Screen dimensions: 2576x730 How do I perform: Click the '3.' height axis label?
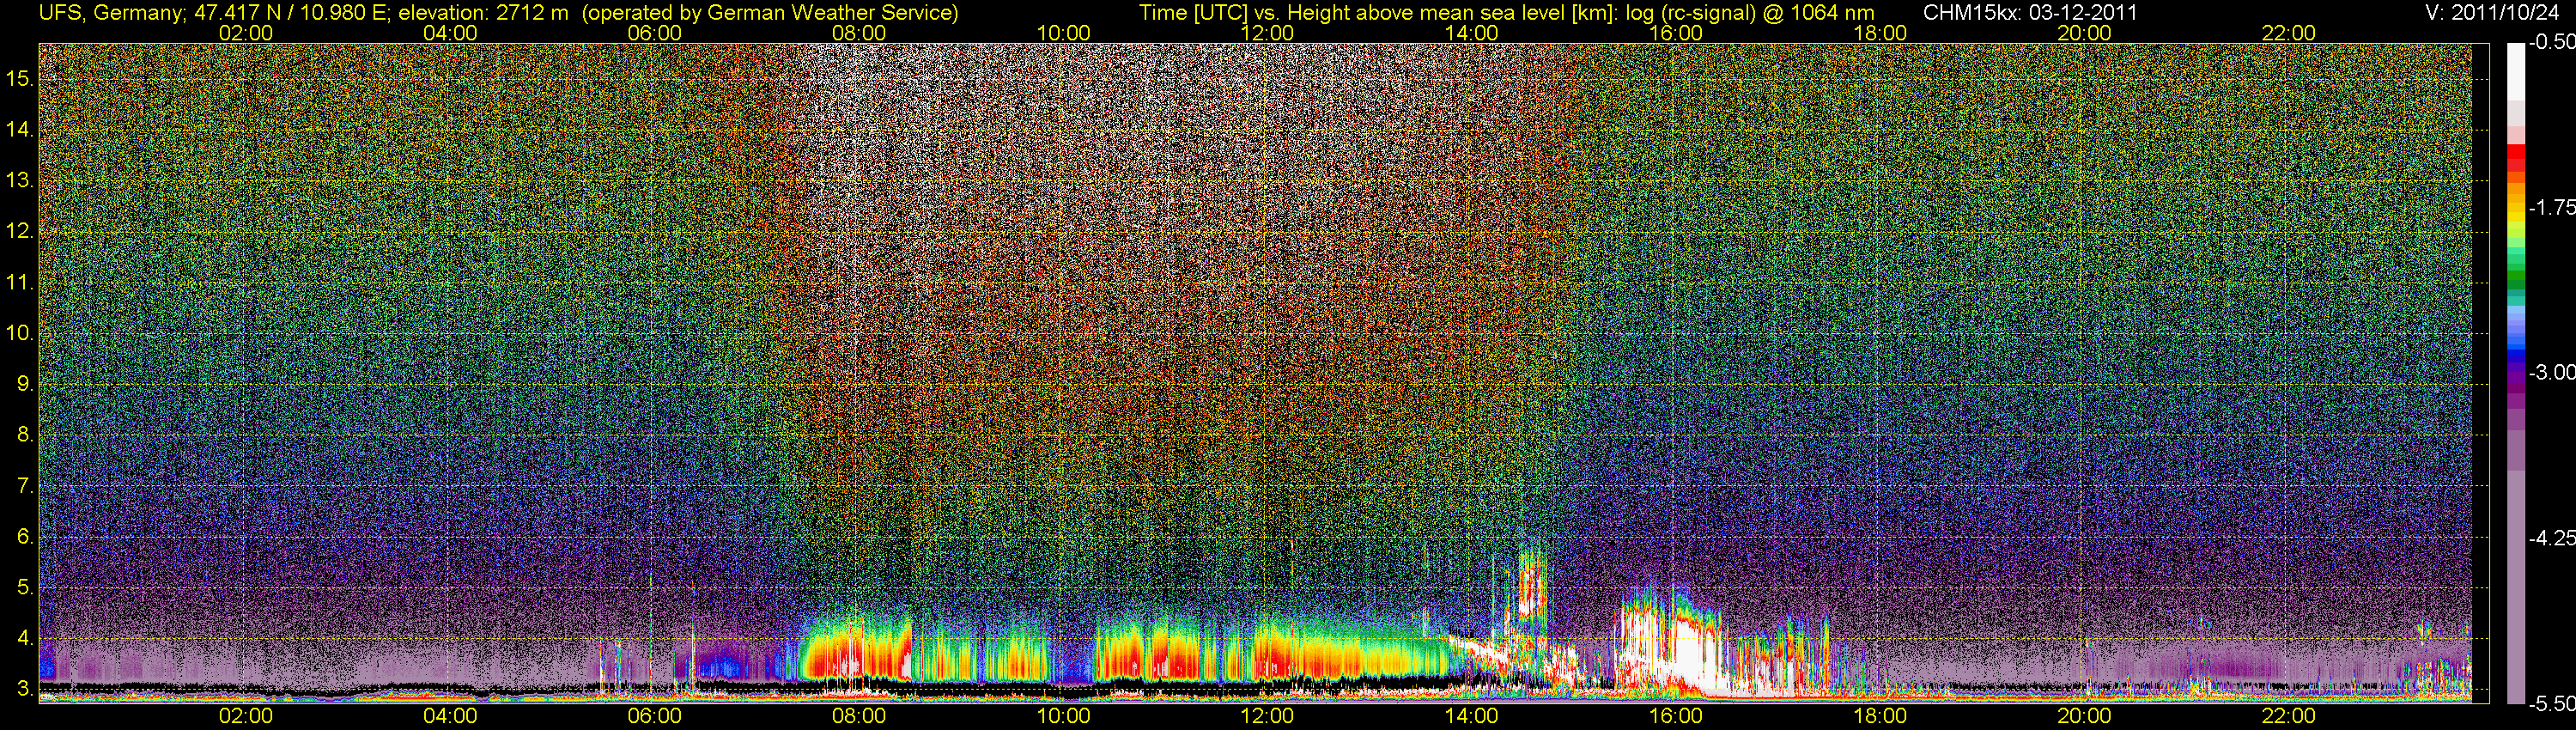[26, 689]
